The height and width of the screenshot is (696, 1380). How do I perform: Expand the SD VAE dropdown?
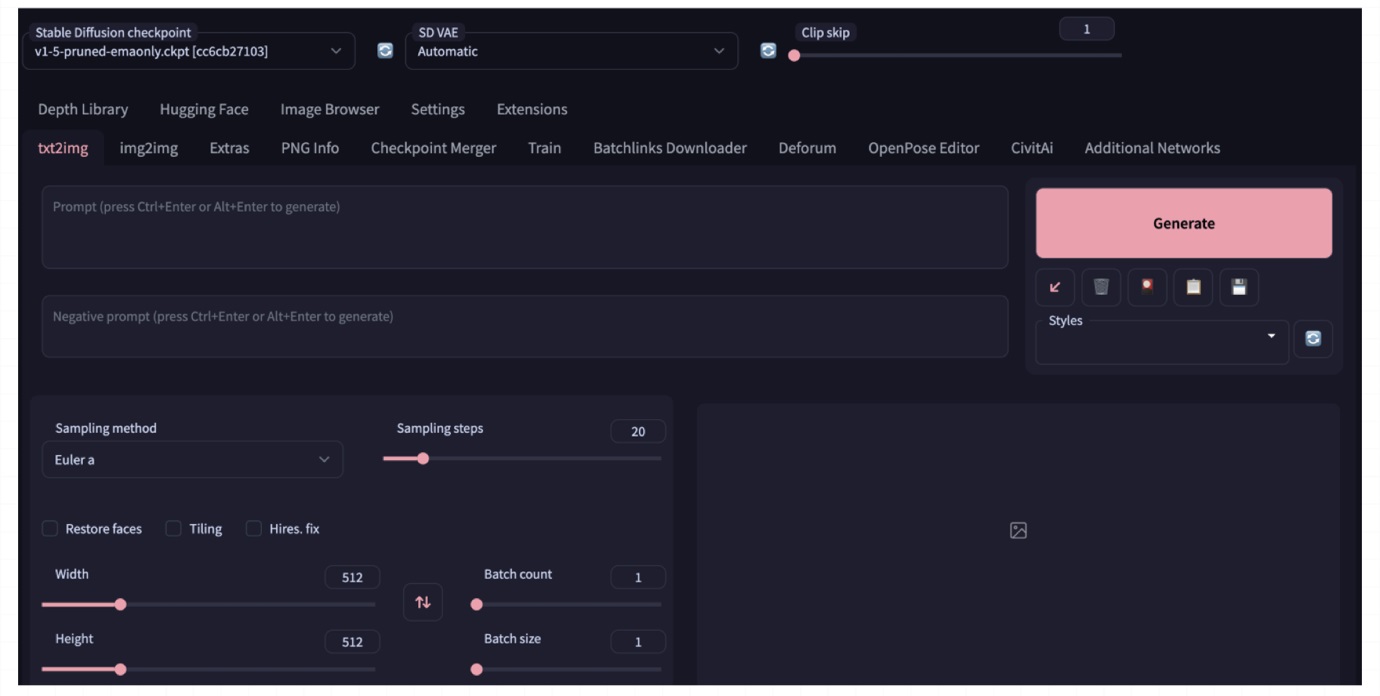pyautogui.click(x=571, y=52)
